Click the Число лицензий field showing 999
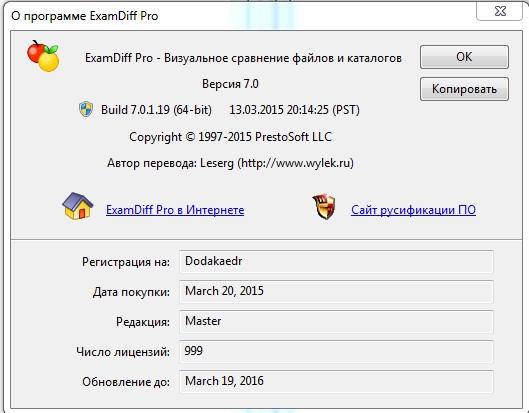The image size is (529, 413). pos(336,351)
